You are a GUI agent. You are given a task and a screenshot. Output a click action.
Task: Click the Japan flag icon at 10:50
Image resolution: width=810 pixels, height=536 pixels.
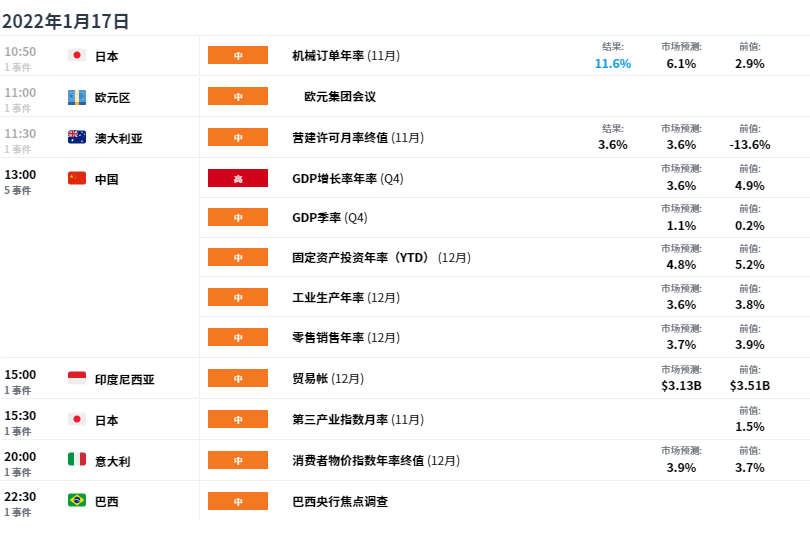(x=77, y=55)
